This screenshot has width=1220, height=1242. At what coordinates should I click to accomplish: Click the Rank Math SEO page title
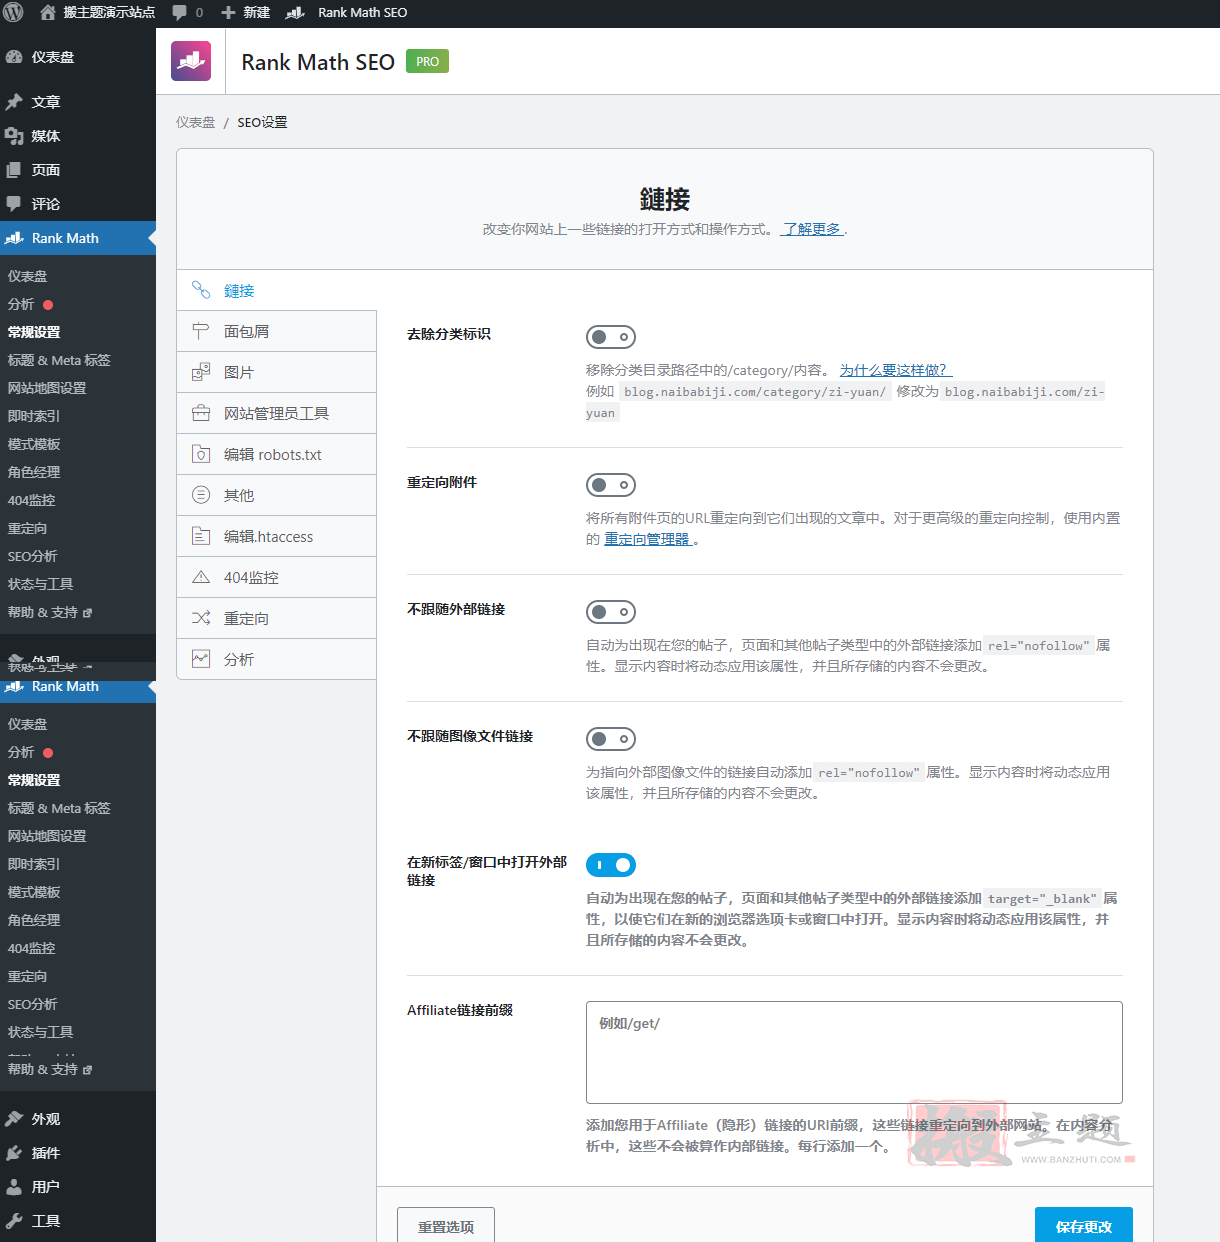[x=318, y=62]
